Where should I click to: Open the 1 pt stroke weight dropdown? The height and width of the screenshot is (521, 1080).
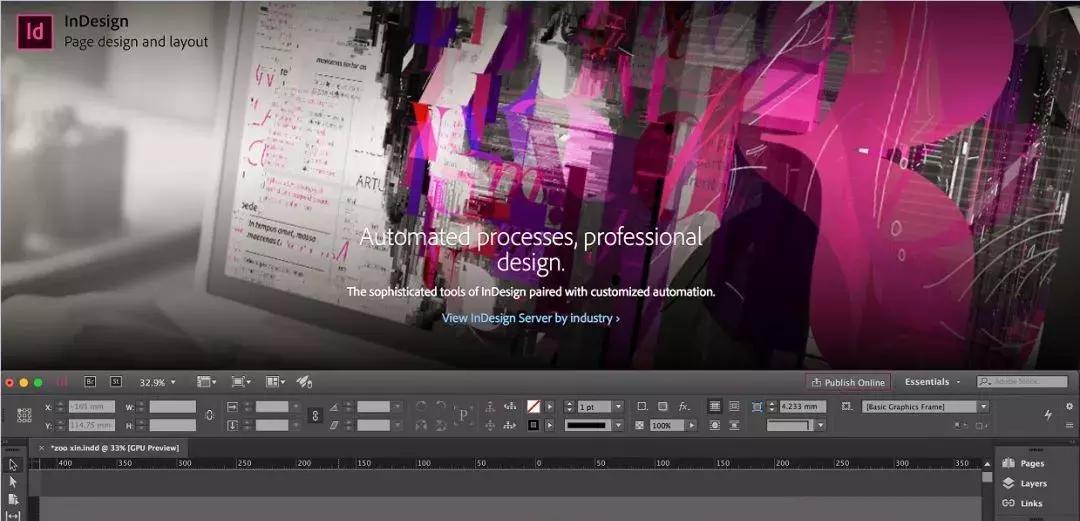pos(618,407)
